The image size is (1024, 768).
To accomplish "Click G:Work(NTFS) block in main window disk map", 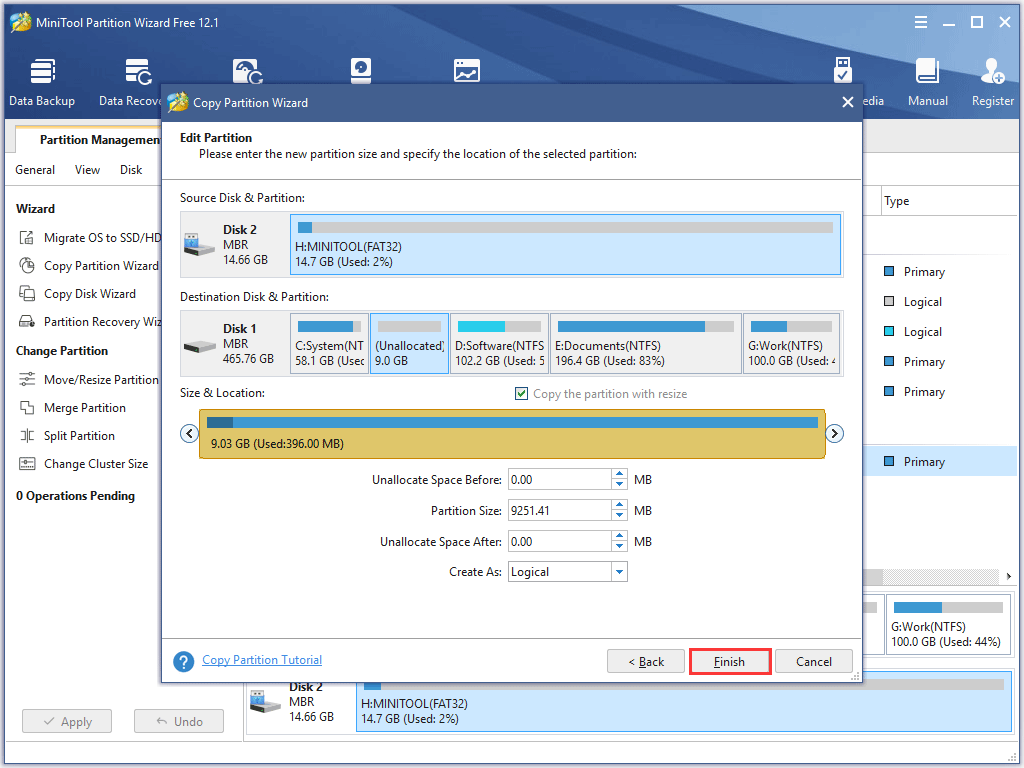I will (x=946, y=624).
